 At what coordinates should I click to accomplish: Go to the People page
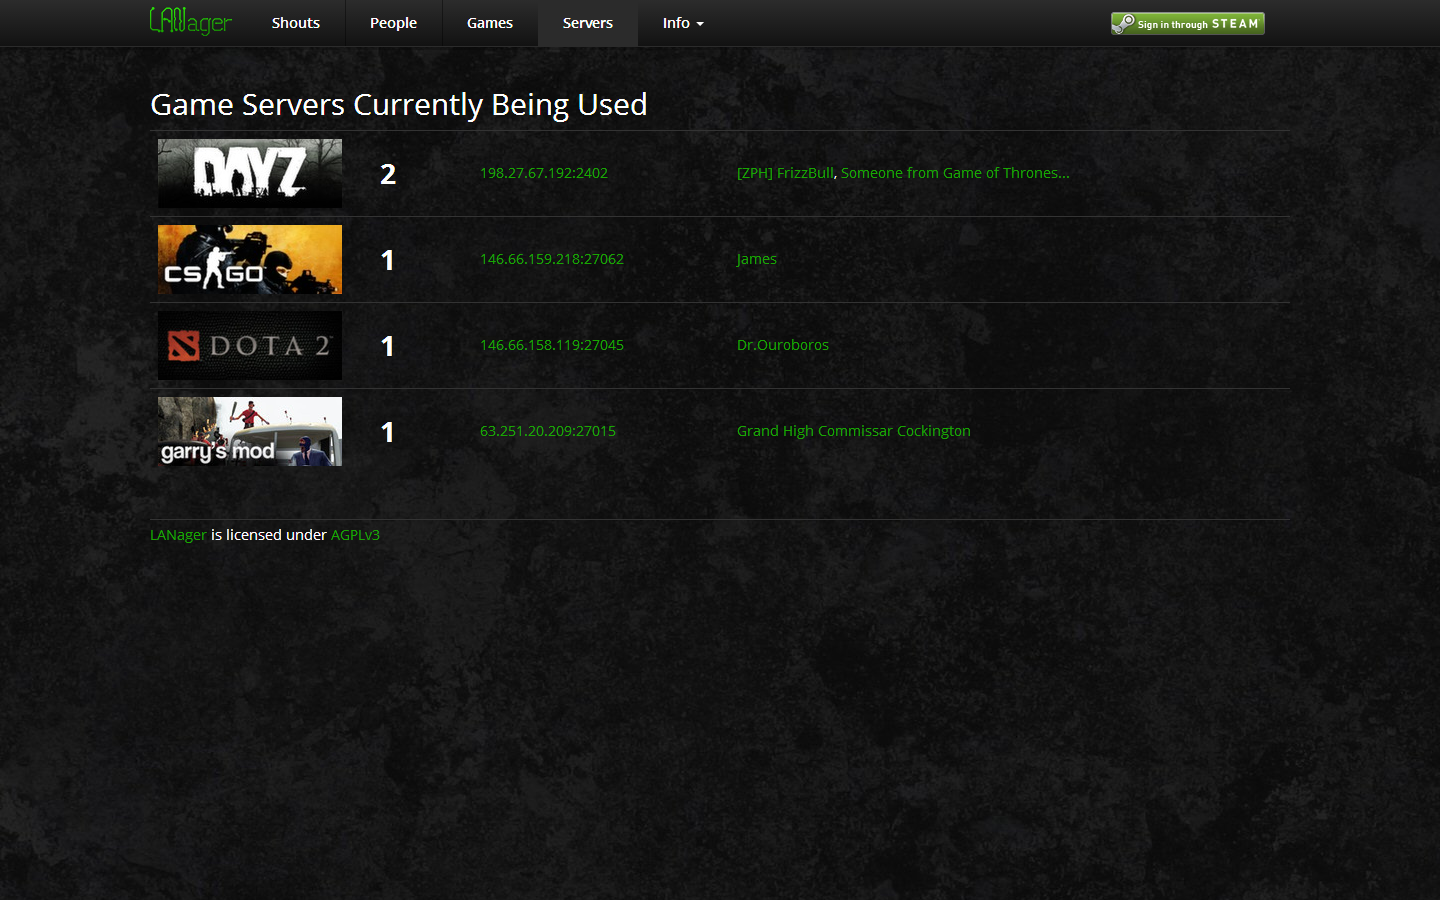393,23
